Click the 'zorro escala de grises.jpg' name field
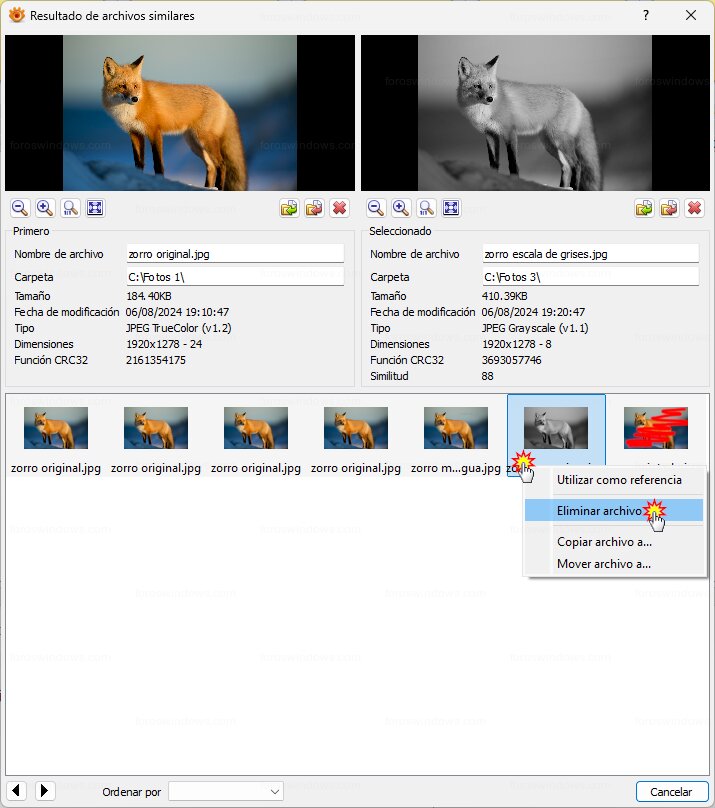Viewport: 715px width, 808px height. click(591, 254)
